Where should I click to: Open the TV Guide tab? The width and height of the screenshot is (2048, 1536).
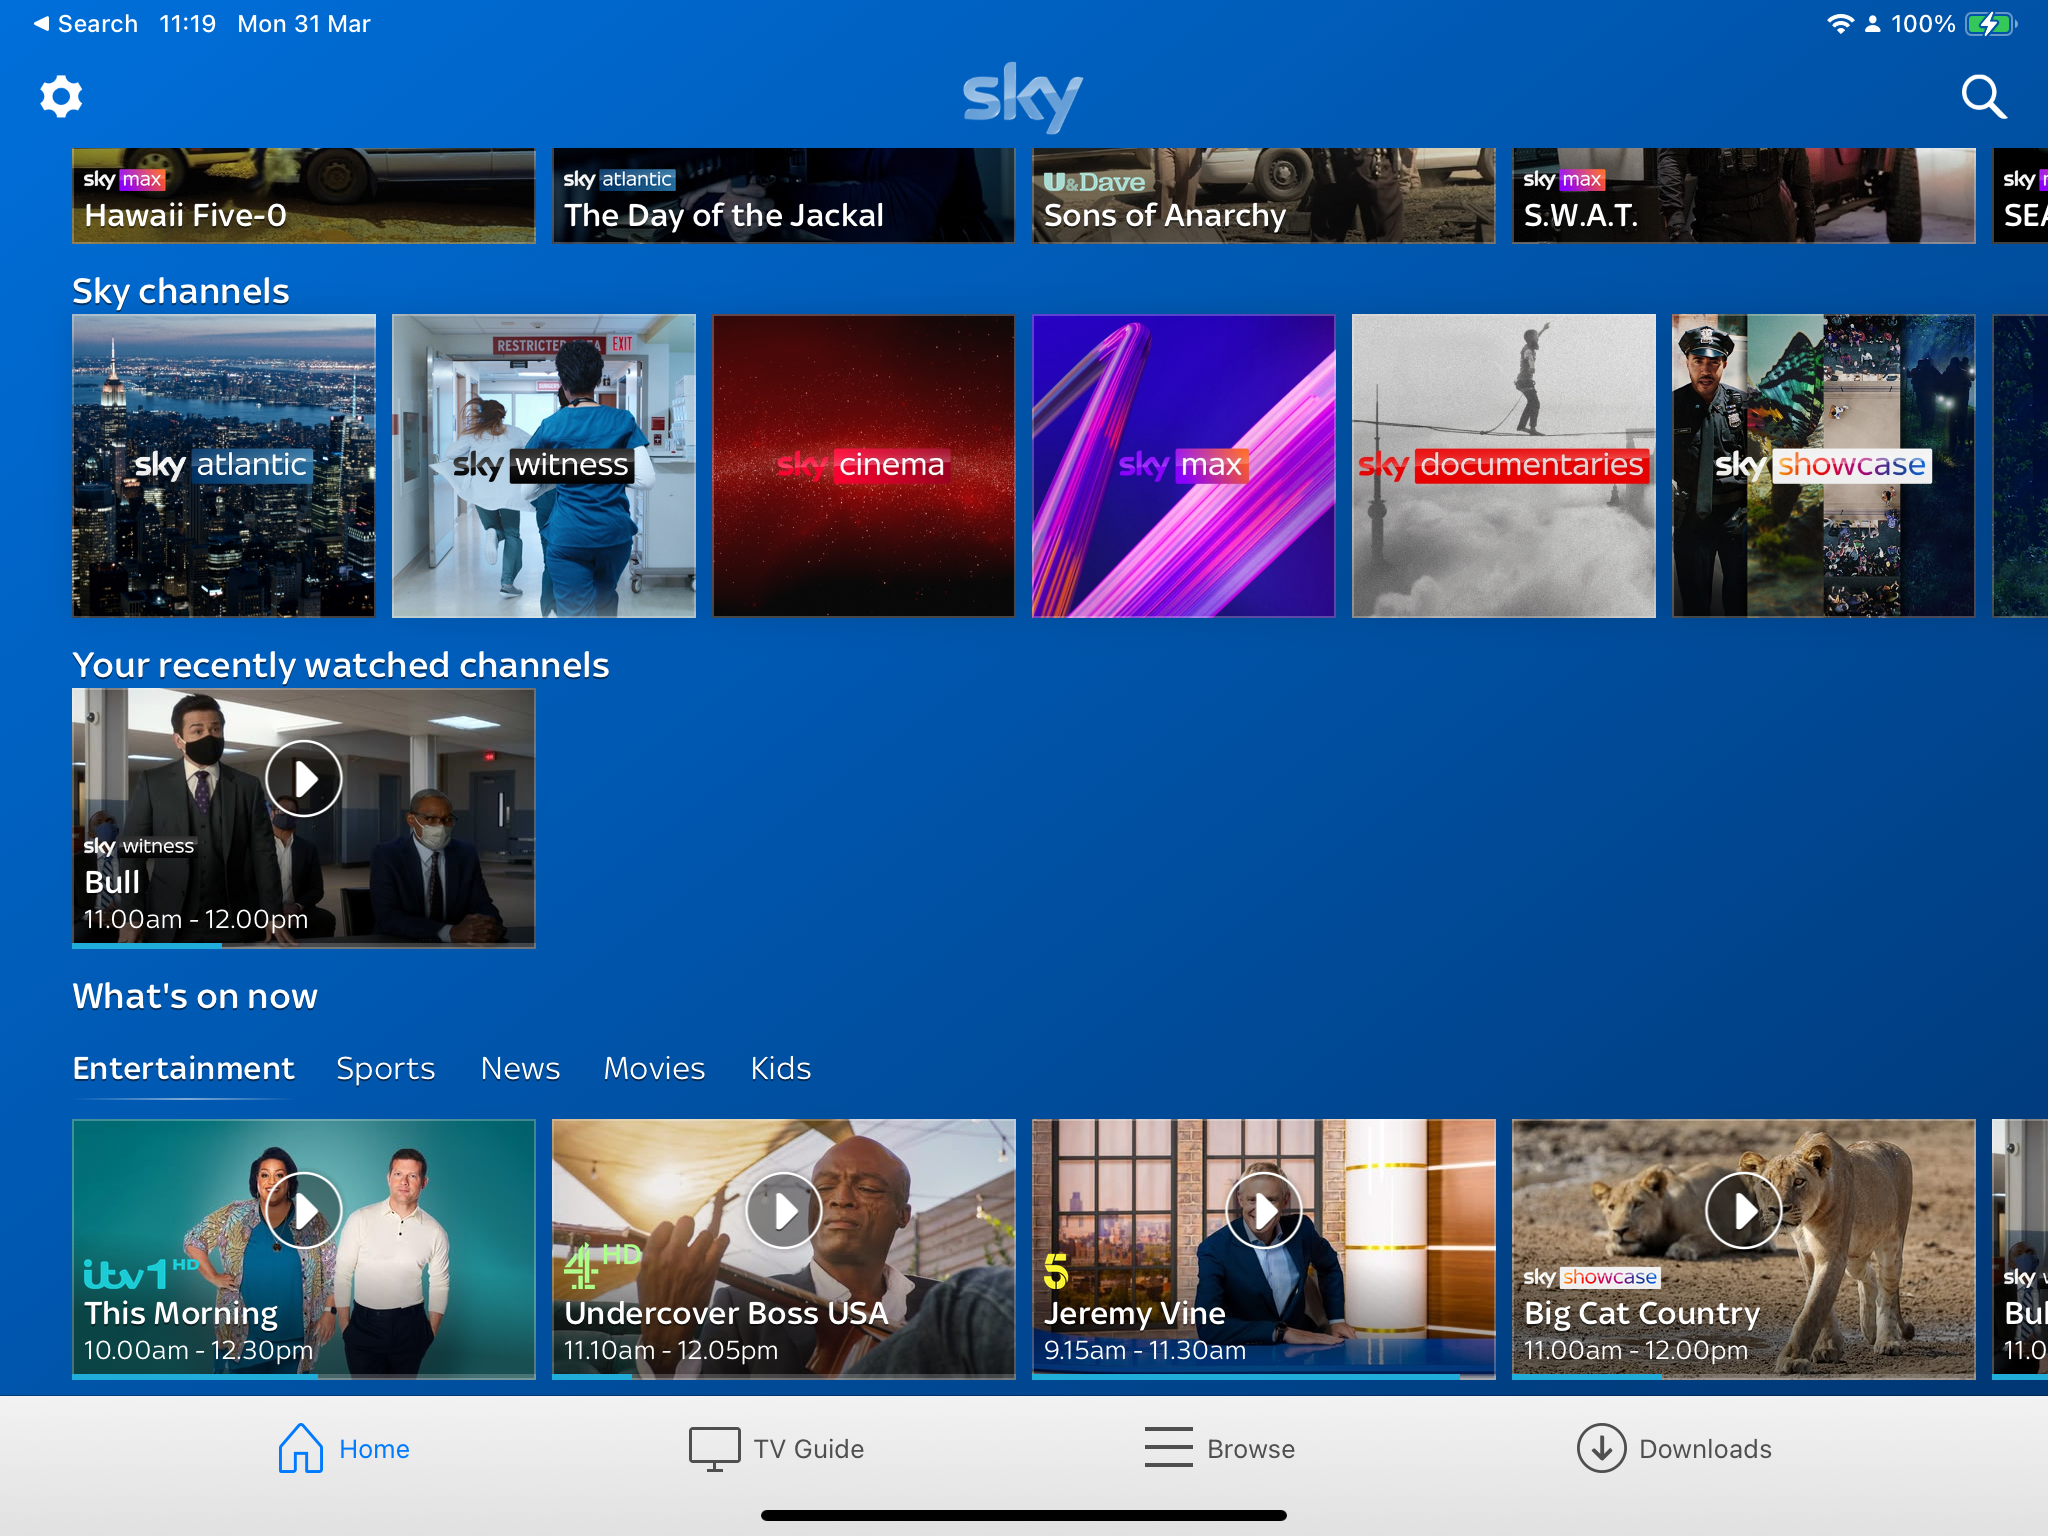tap(777, 1448)
